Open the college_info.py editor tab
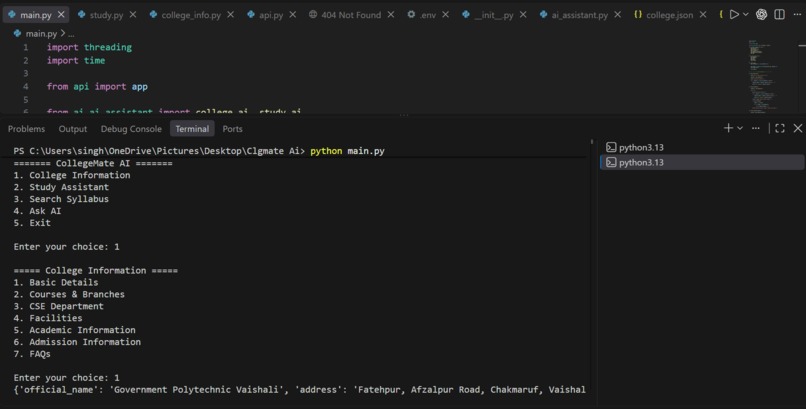 point(191,15)
